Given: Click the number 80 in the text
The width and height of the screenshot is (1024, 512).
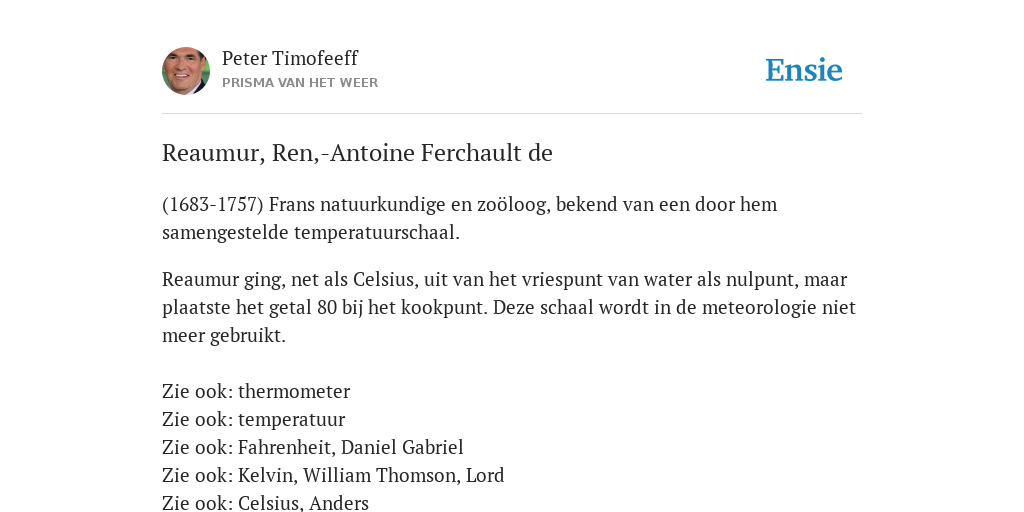Looking at the screenshot, I should (x=327, y=308).
